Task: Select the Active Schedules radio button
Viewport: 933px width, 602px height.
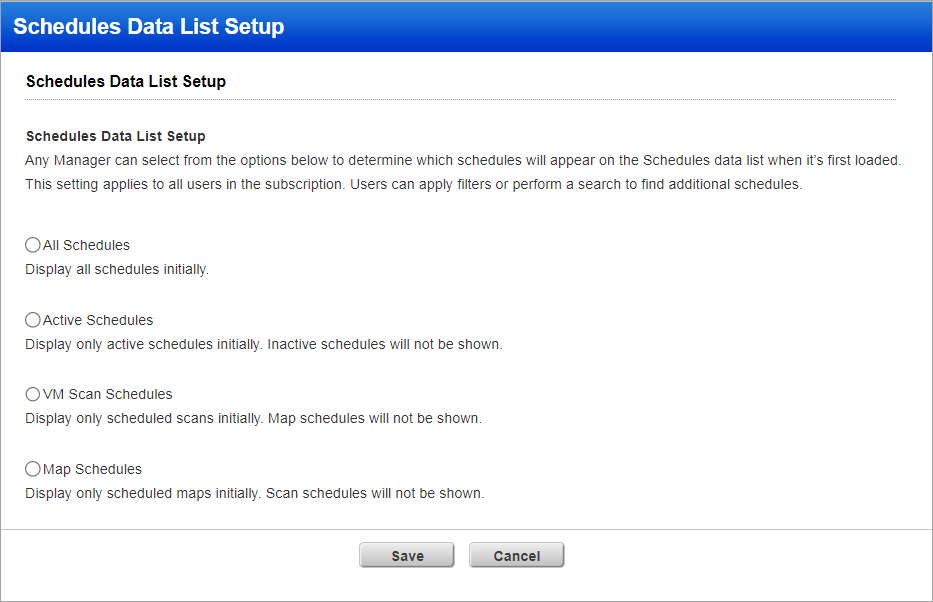Action: [x=32, y=319]
